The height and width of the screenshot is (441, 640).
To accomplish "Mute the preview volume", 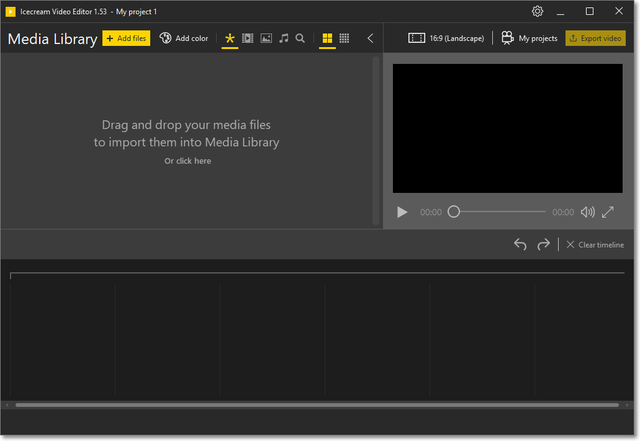I will click(x=587, y=212).
